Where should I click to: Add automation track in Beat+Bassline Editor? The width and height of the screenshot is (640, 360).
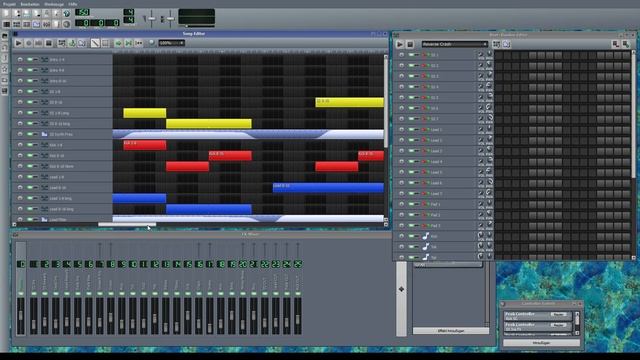click(507, 44)
